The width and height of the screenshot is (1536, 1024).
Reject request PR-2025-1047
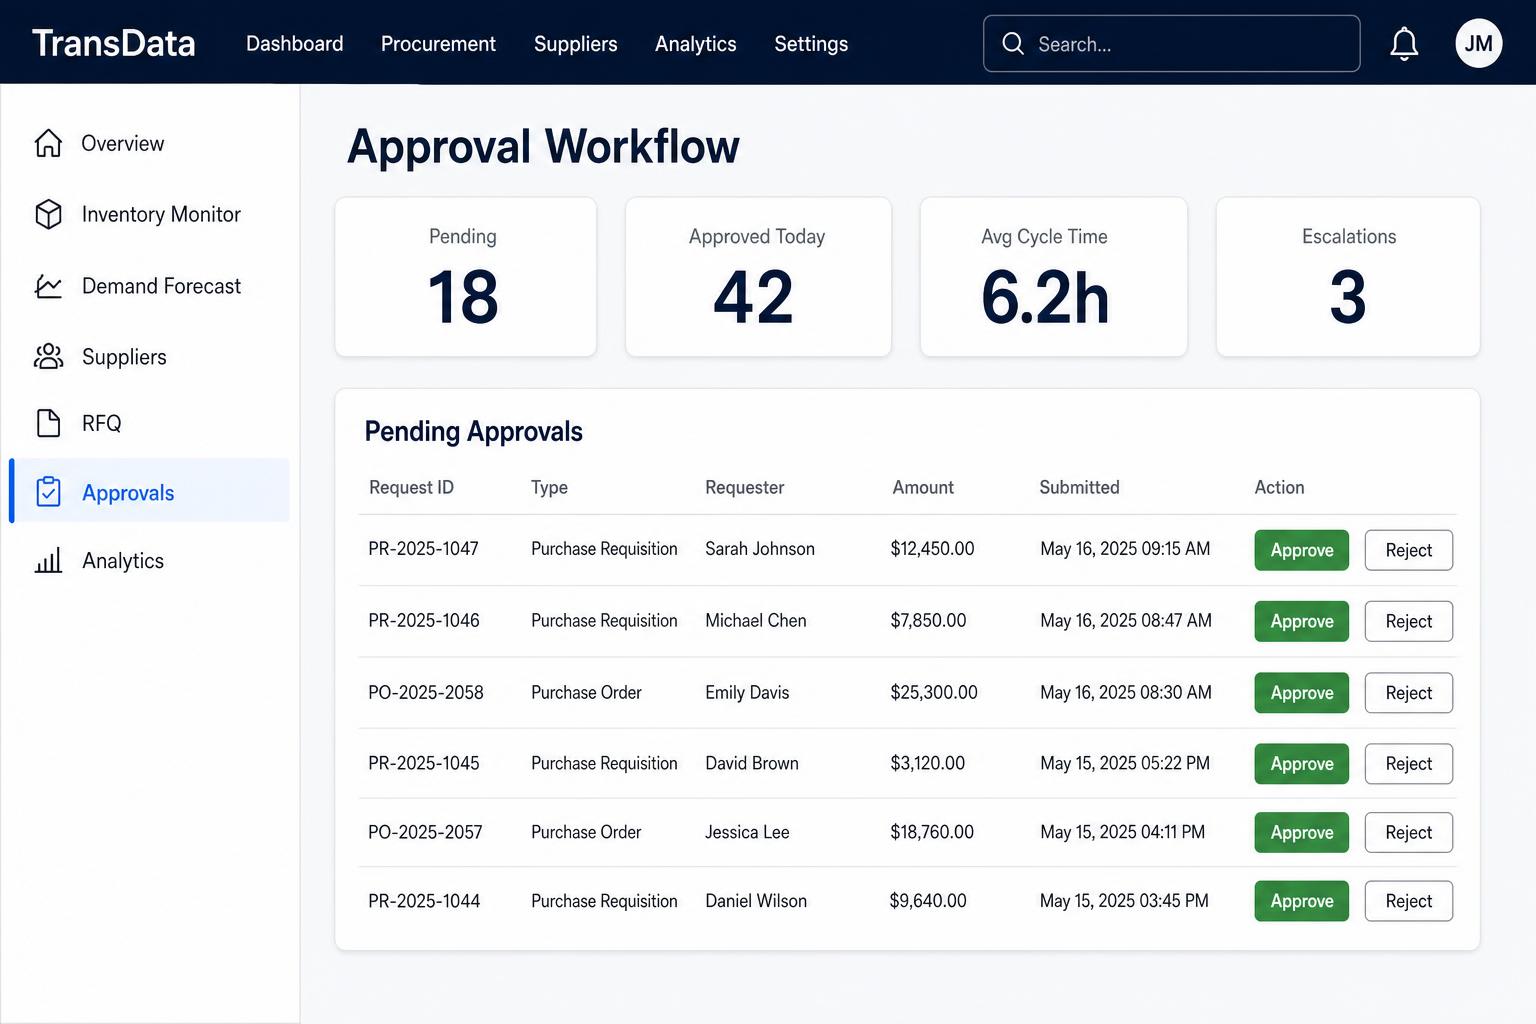[x=1408, y=550]
